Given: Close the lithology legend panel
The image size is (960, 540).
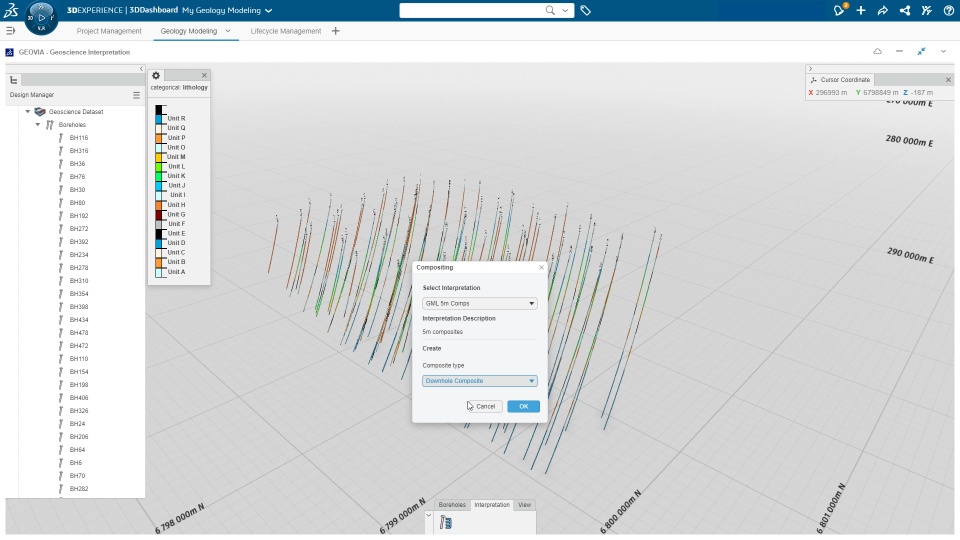Looking at the screenshot, I should (x=204, y=75).
